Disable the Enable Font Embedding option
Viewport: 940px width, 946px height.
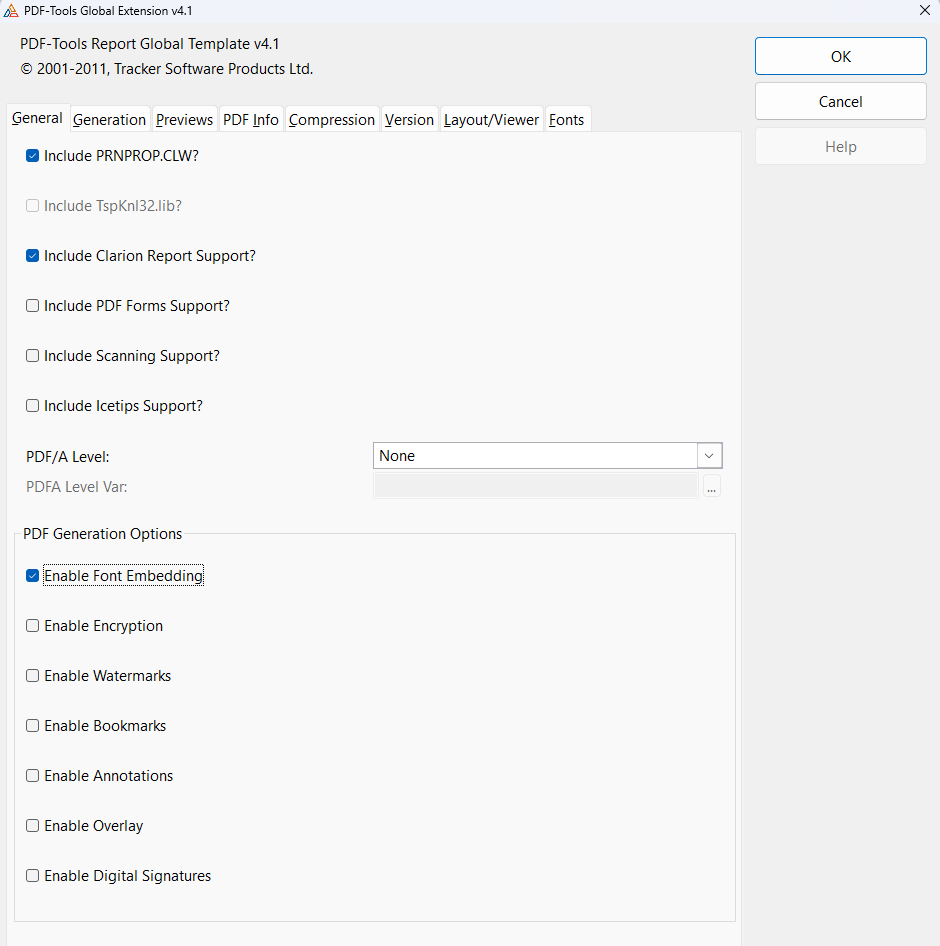click(33, 576)
